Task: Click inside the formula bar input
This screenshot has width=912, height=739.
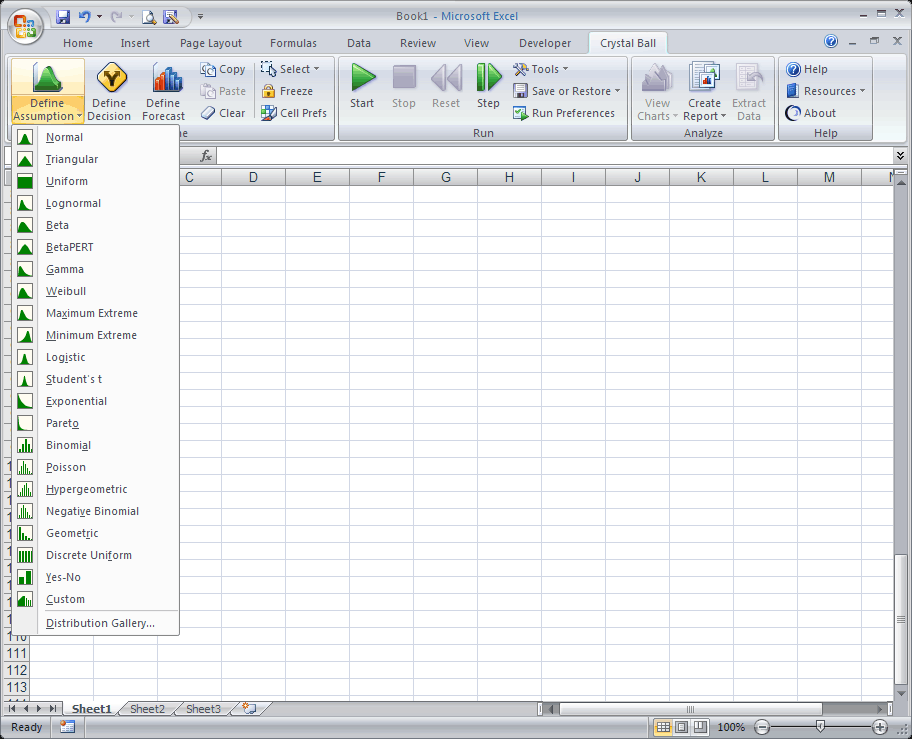Action: pos(555,156)
